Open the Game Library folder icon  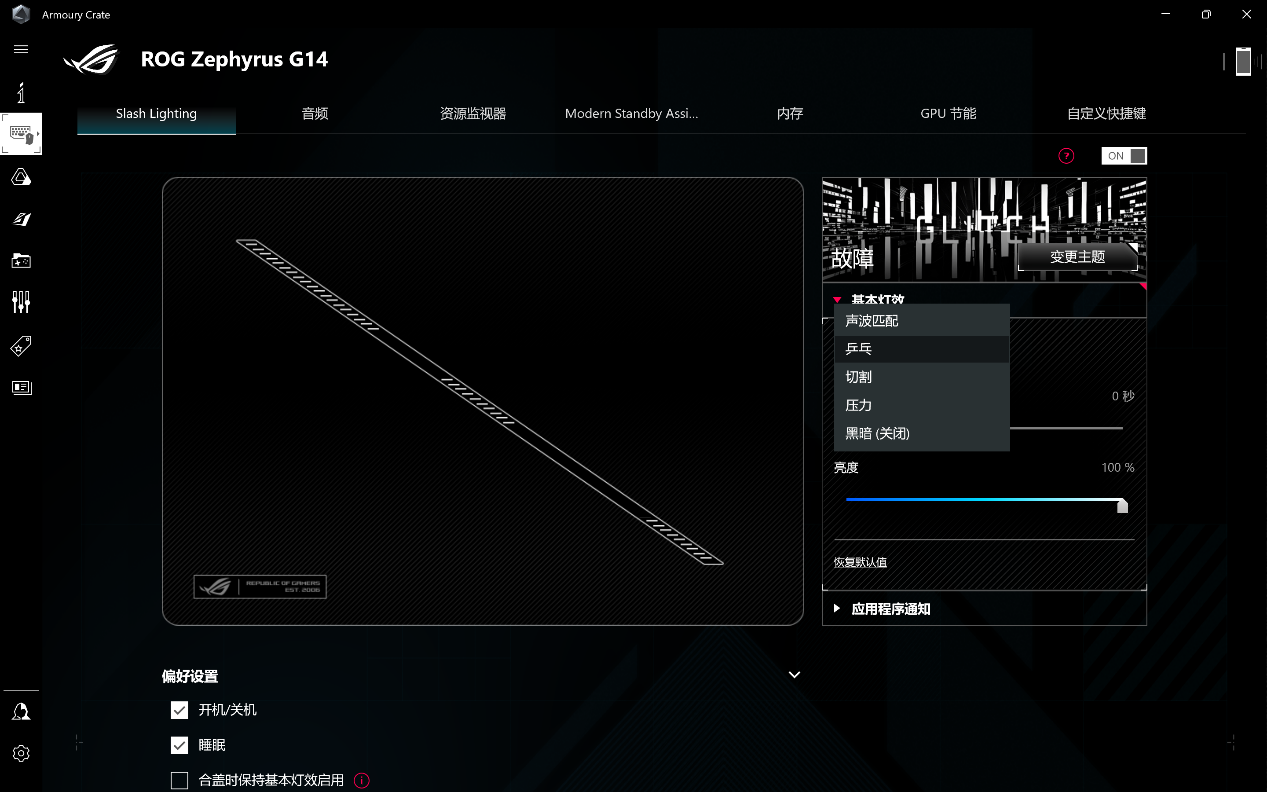[x=21, y=260]
